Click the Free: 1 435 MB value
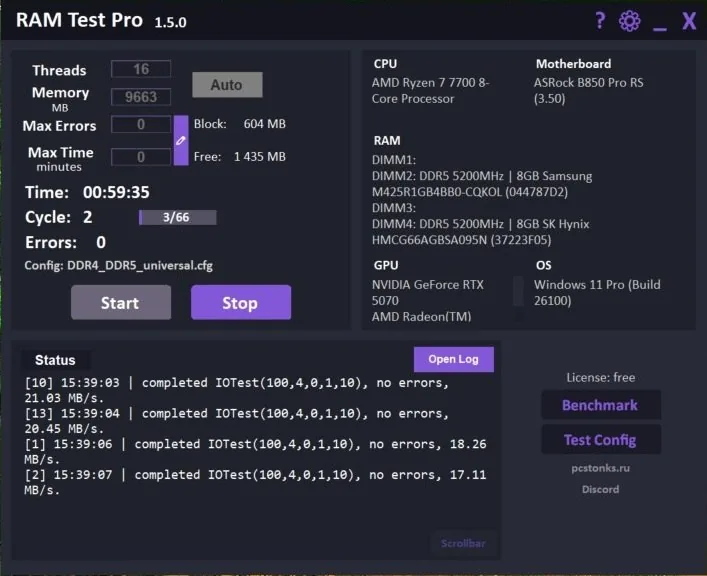The width and height of the screenshot is (707, 576). pyautogui.click(x=239, y=157)
